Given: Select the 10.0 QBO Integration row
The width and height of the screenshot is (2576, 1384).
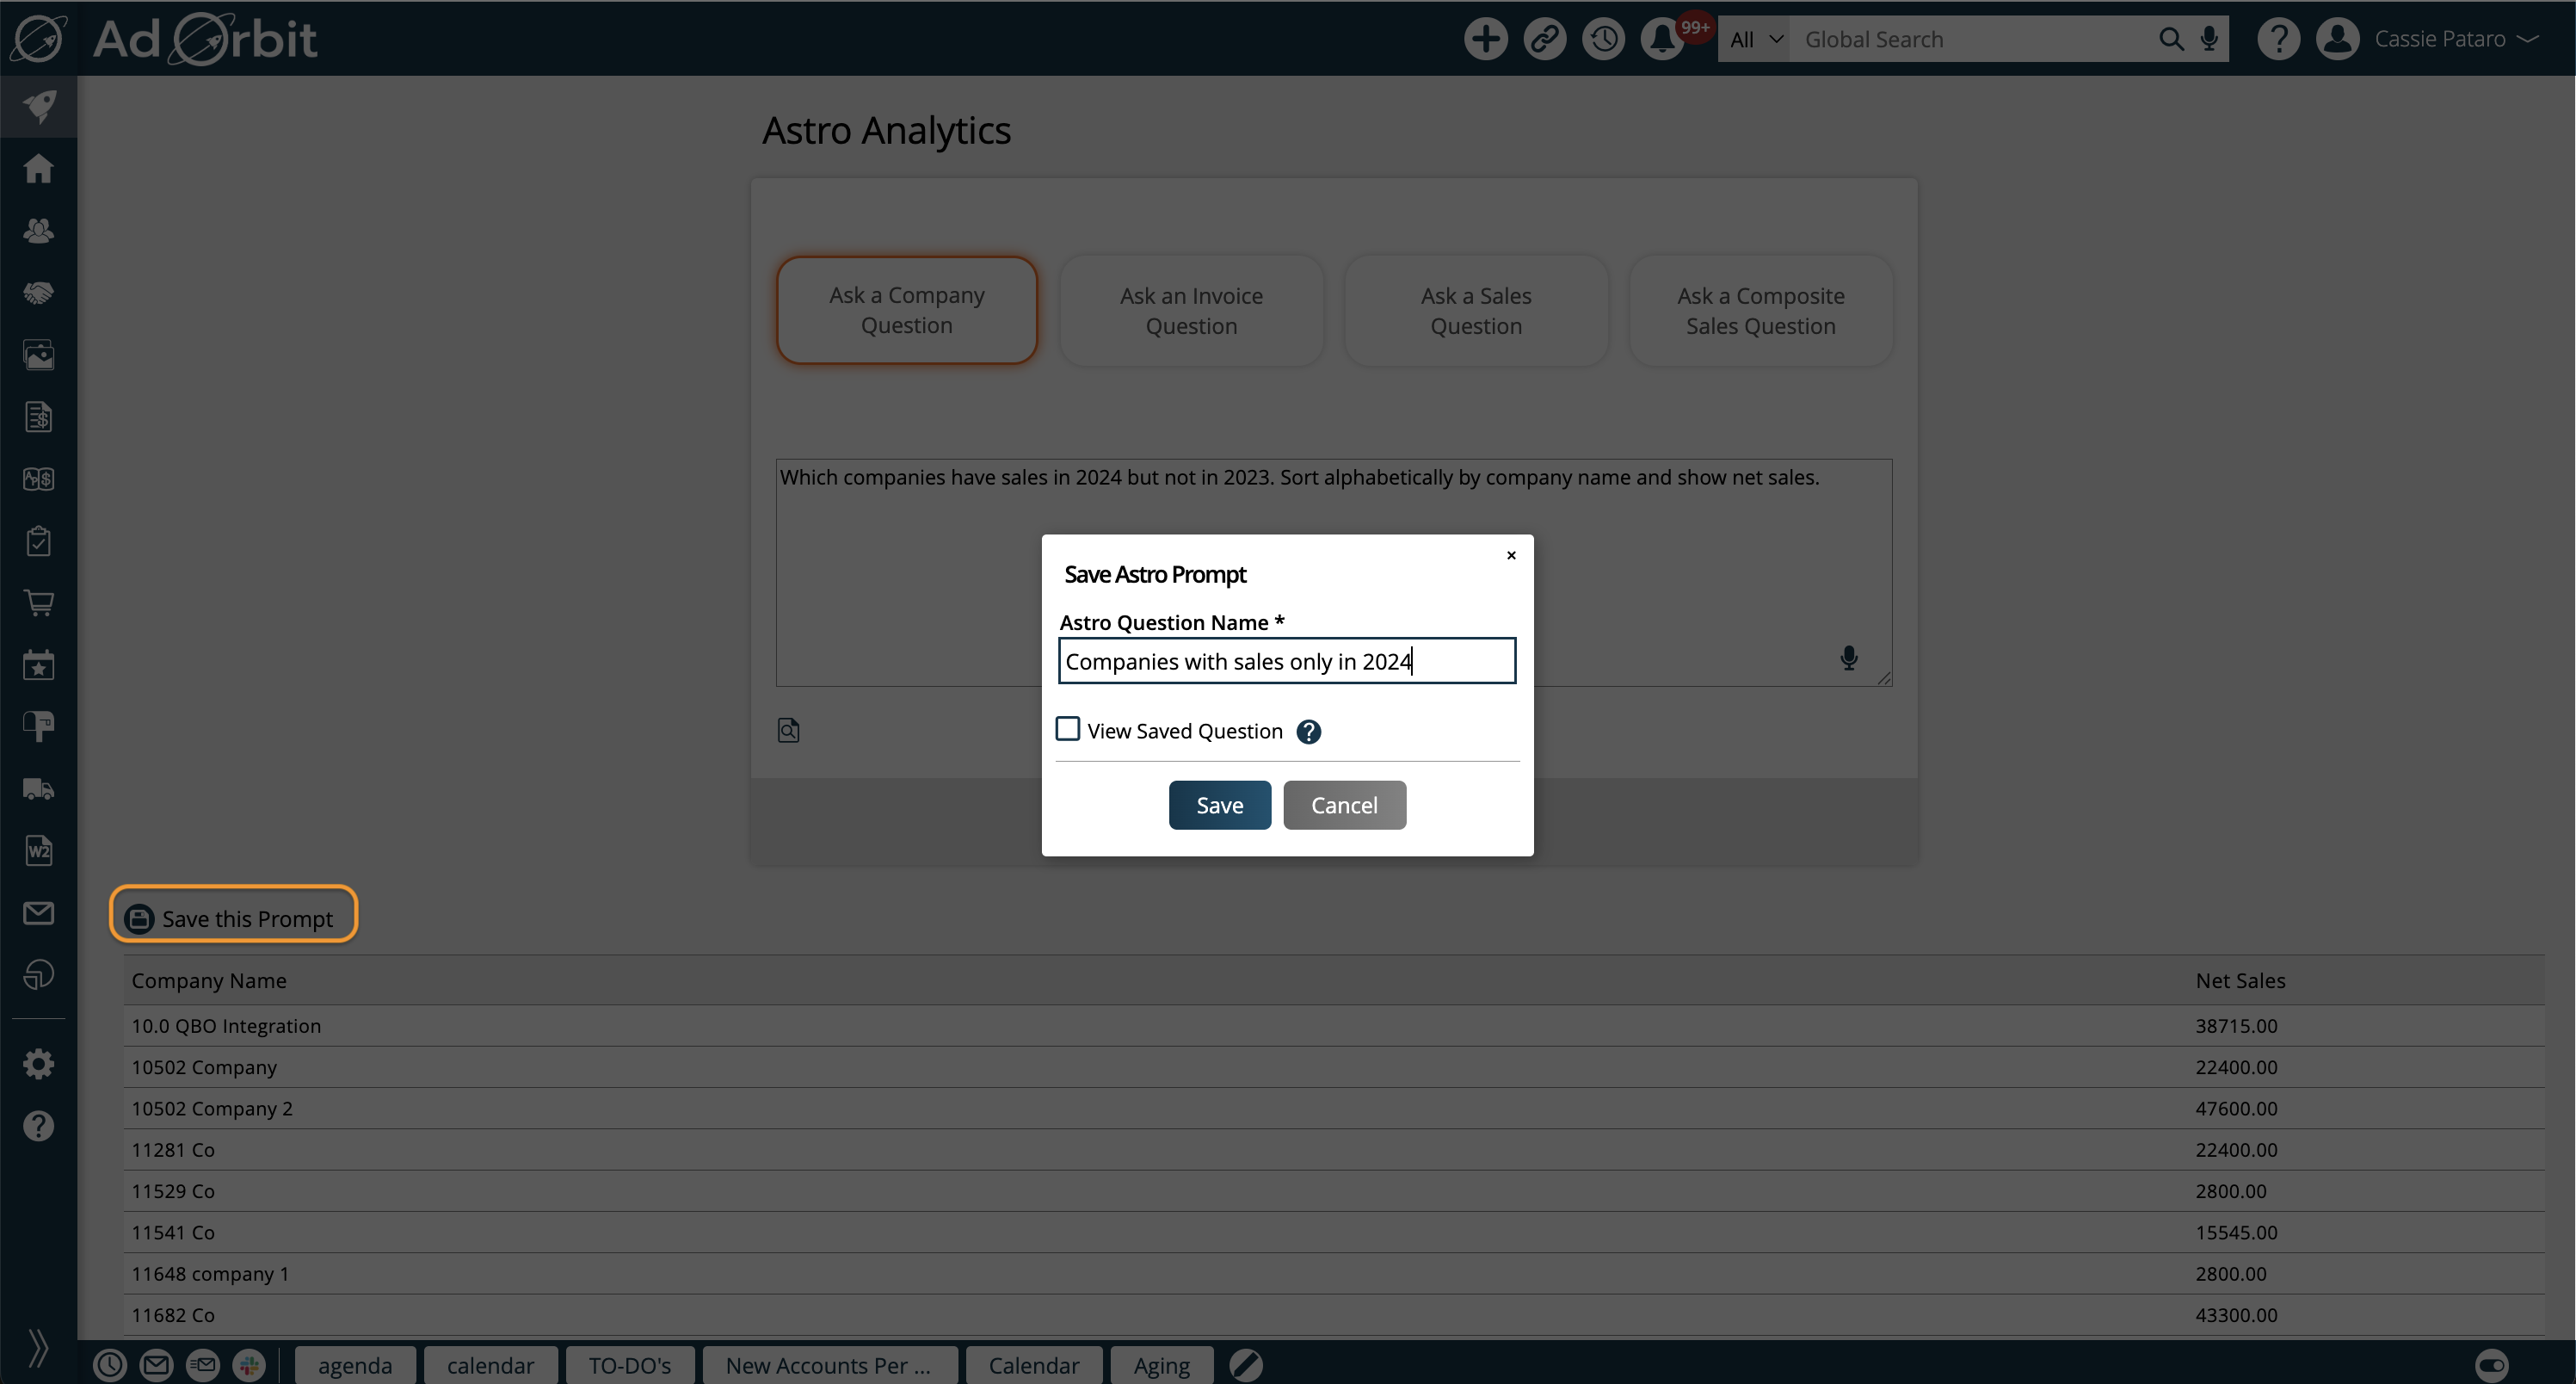Looking at the screenshot, I should [1334, 1026].
